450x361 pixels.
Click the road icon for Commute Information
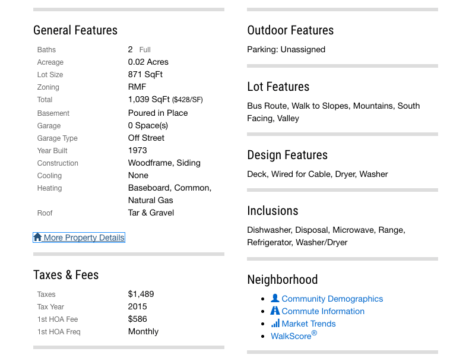click(275, 311)
